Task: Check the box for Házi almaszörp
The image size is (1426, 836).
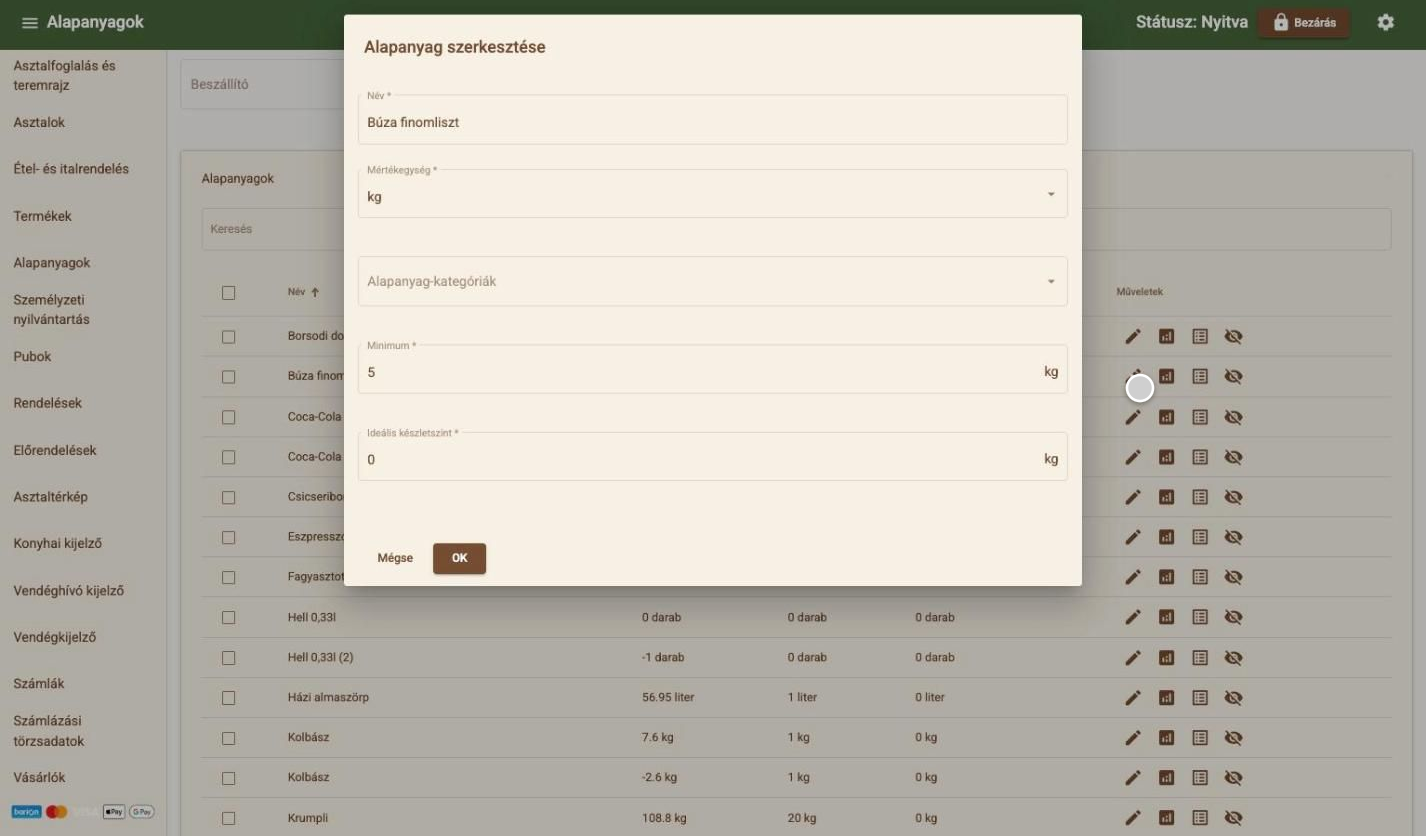Action: pos(228,698)
